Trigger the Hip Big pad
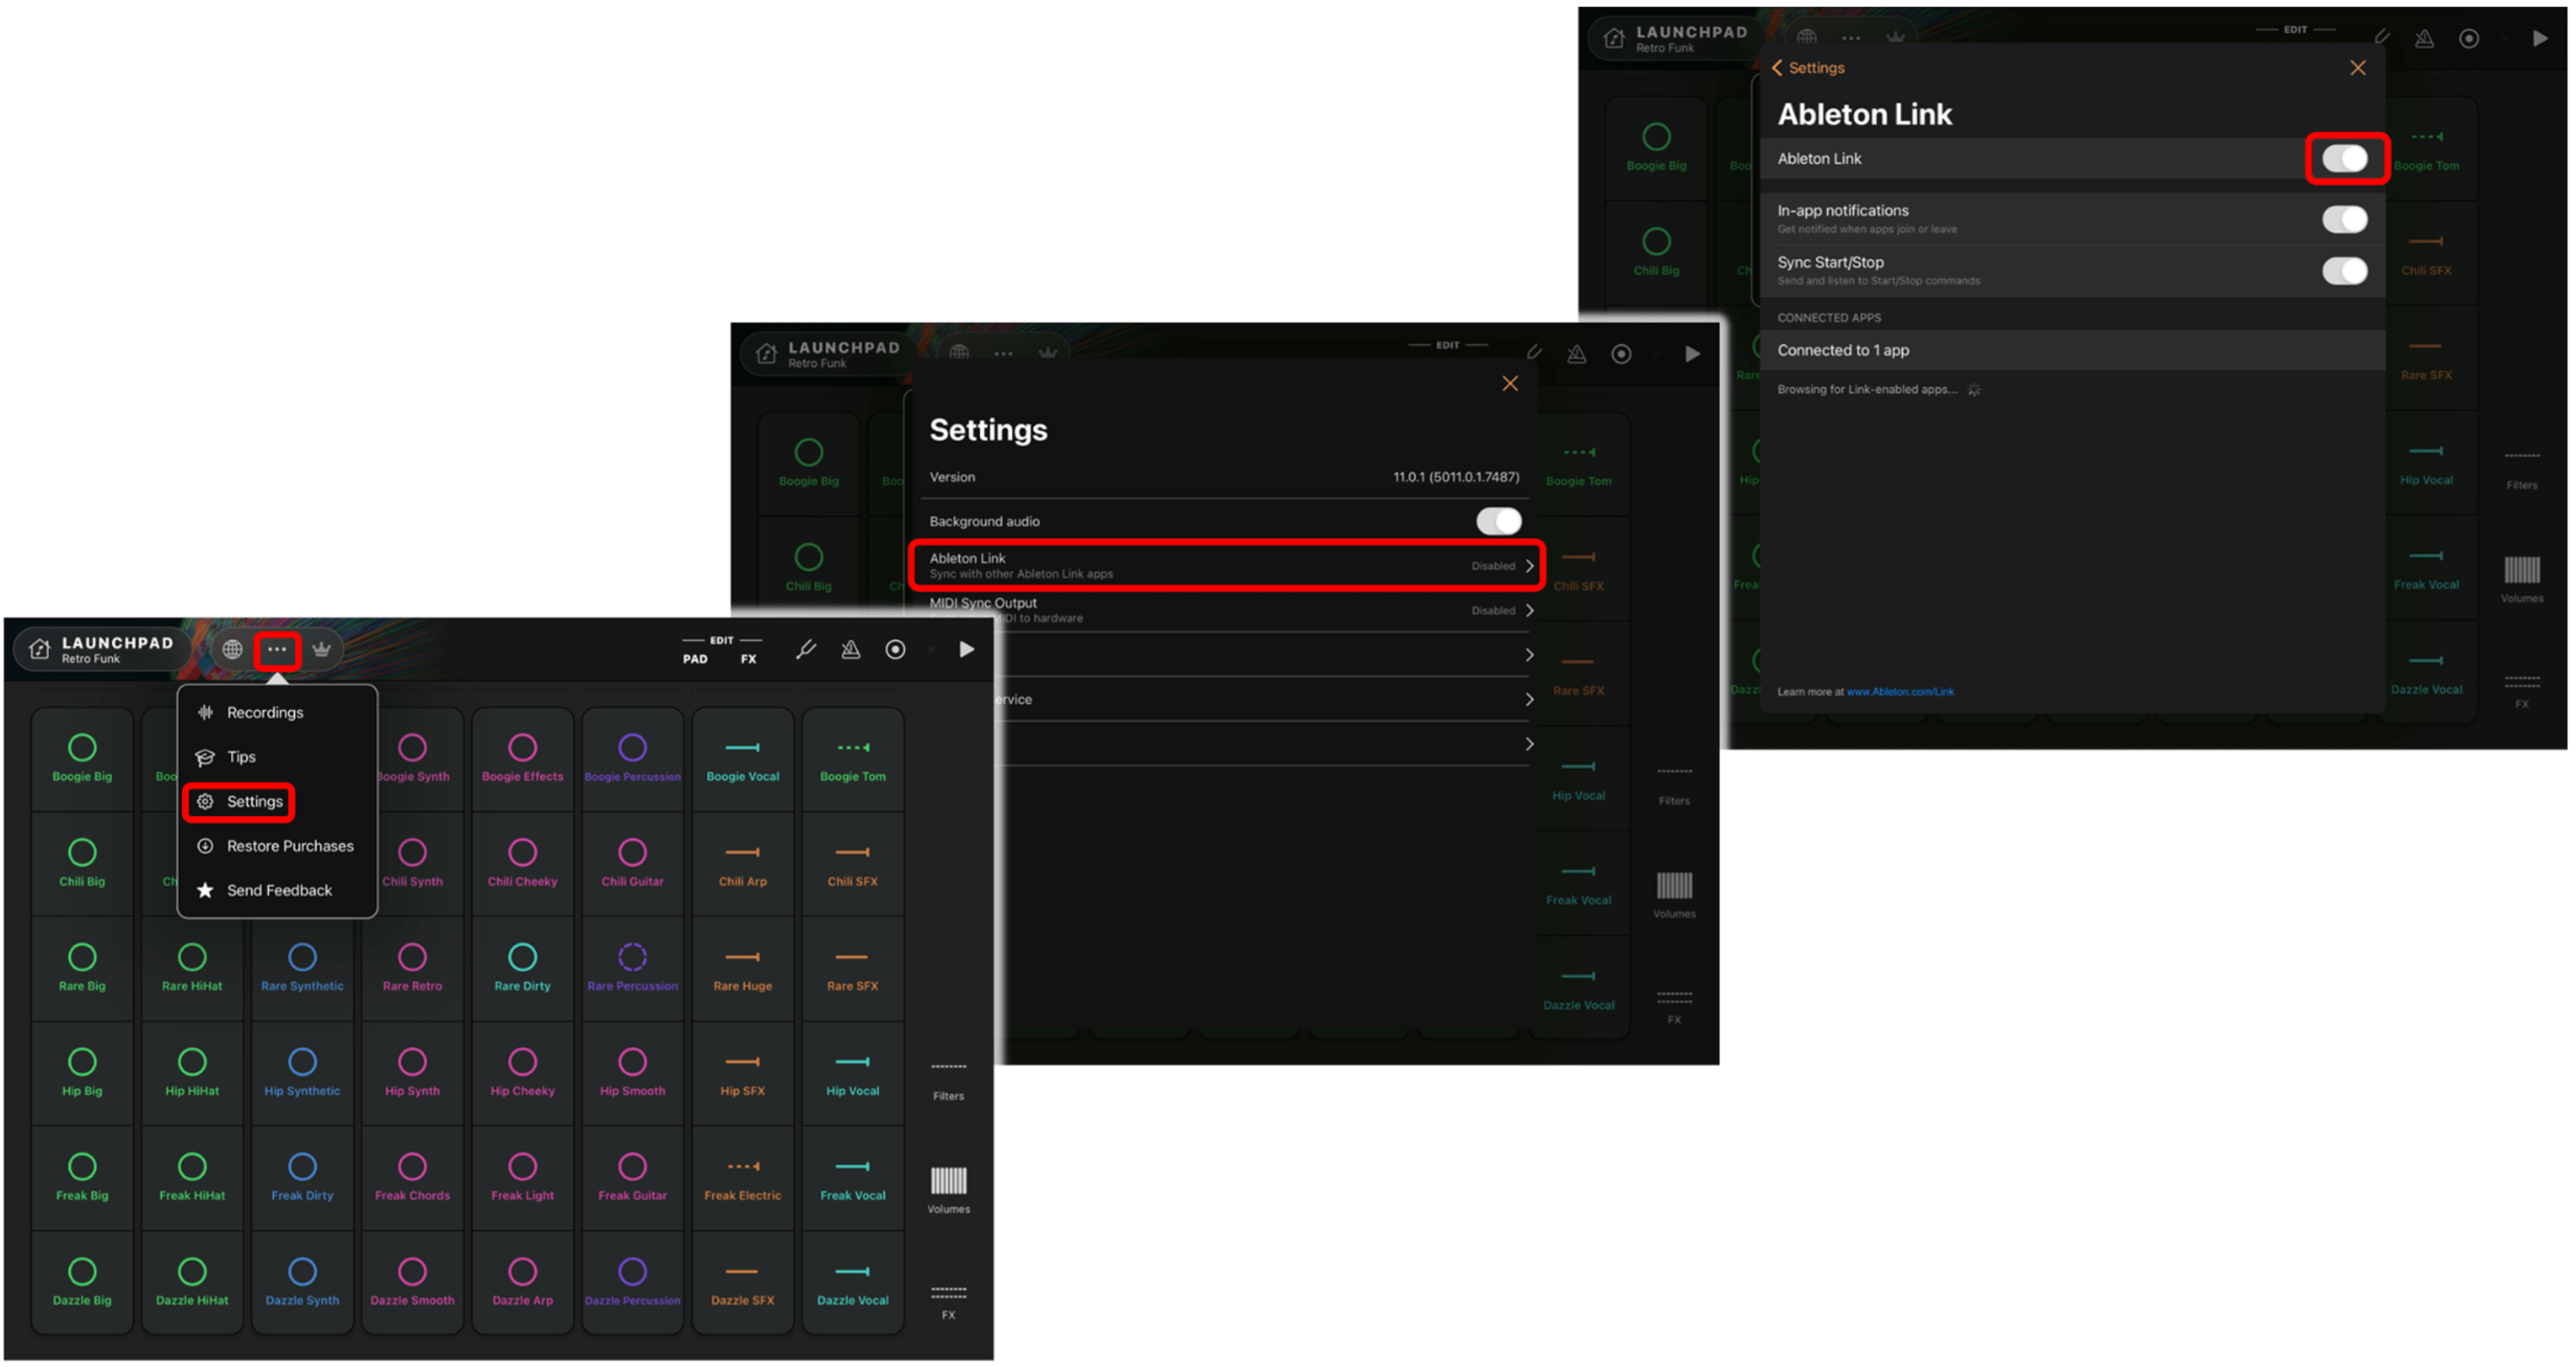2576x1367 pixels. (x=82, y=1074)
